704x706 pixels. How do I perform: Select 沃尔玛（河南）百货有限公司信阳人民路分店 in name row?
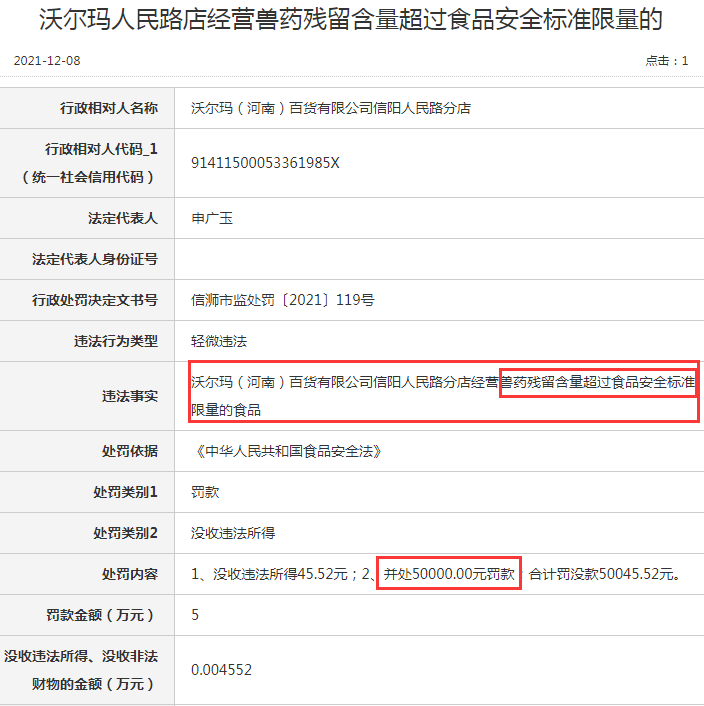click(x=331, y=108)
